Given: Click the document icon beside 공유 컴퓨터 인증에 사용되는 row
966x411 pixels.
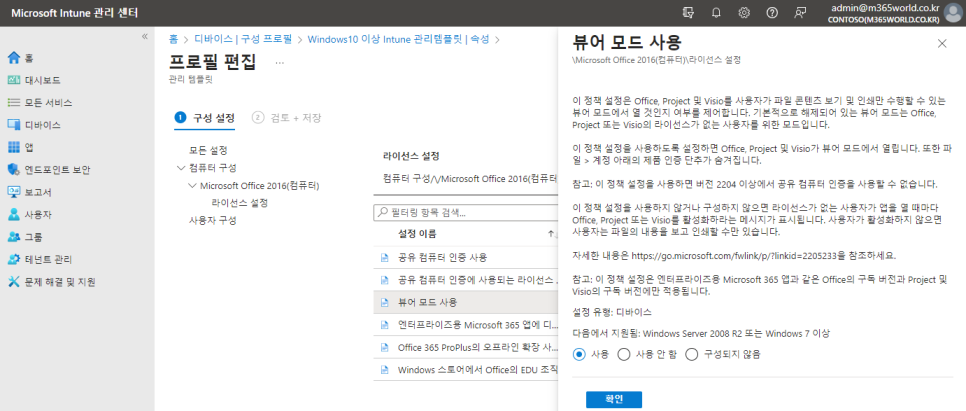Looking at the screenshot, I should [x=384, y=280].
